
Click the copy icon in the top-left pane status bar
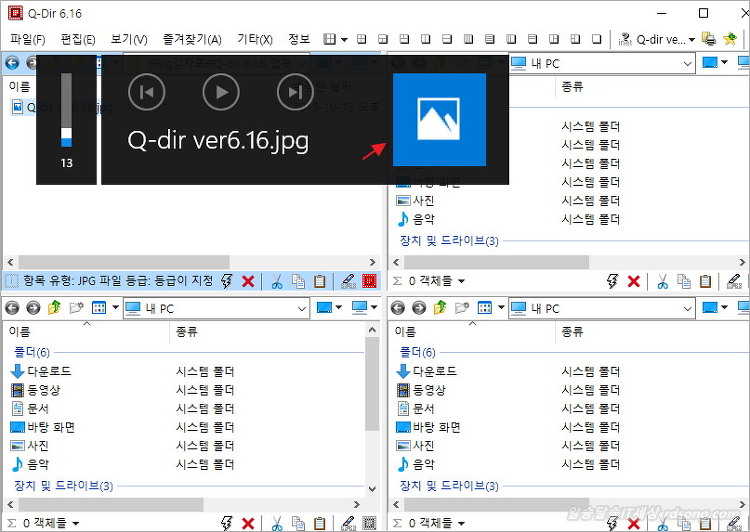(298, 281)
